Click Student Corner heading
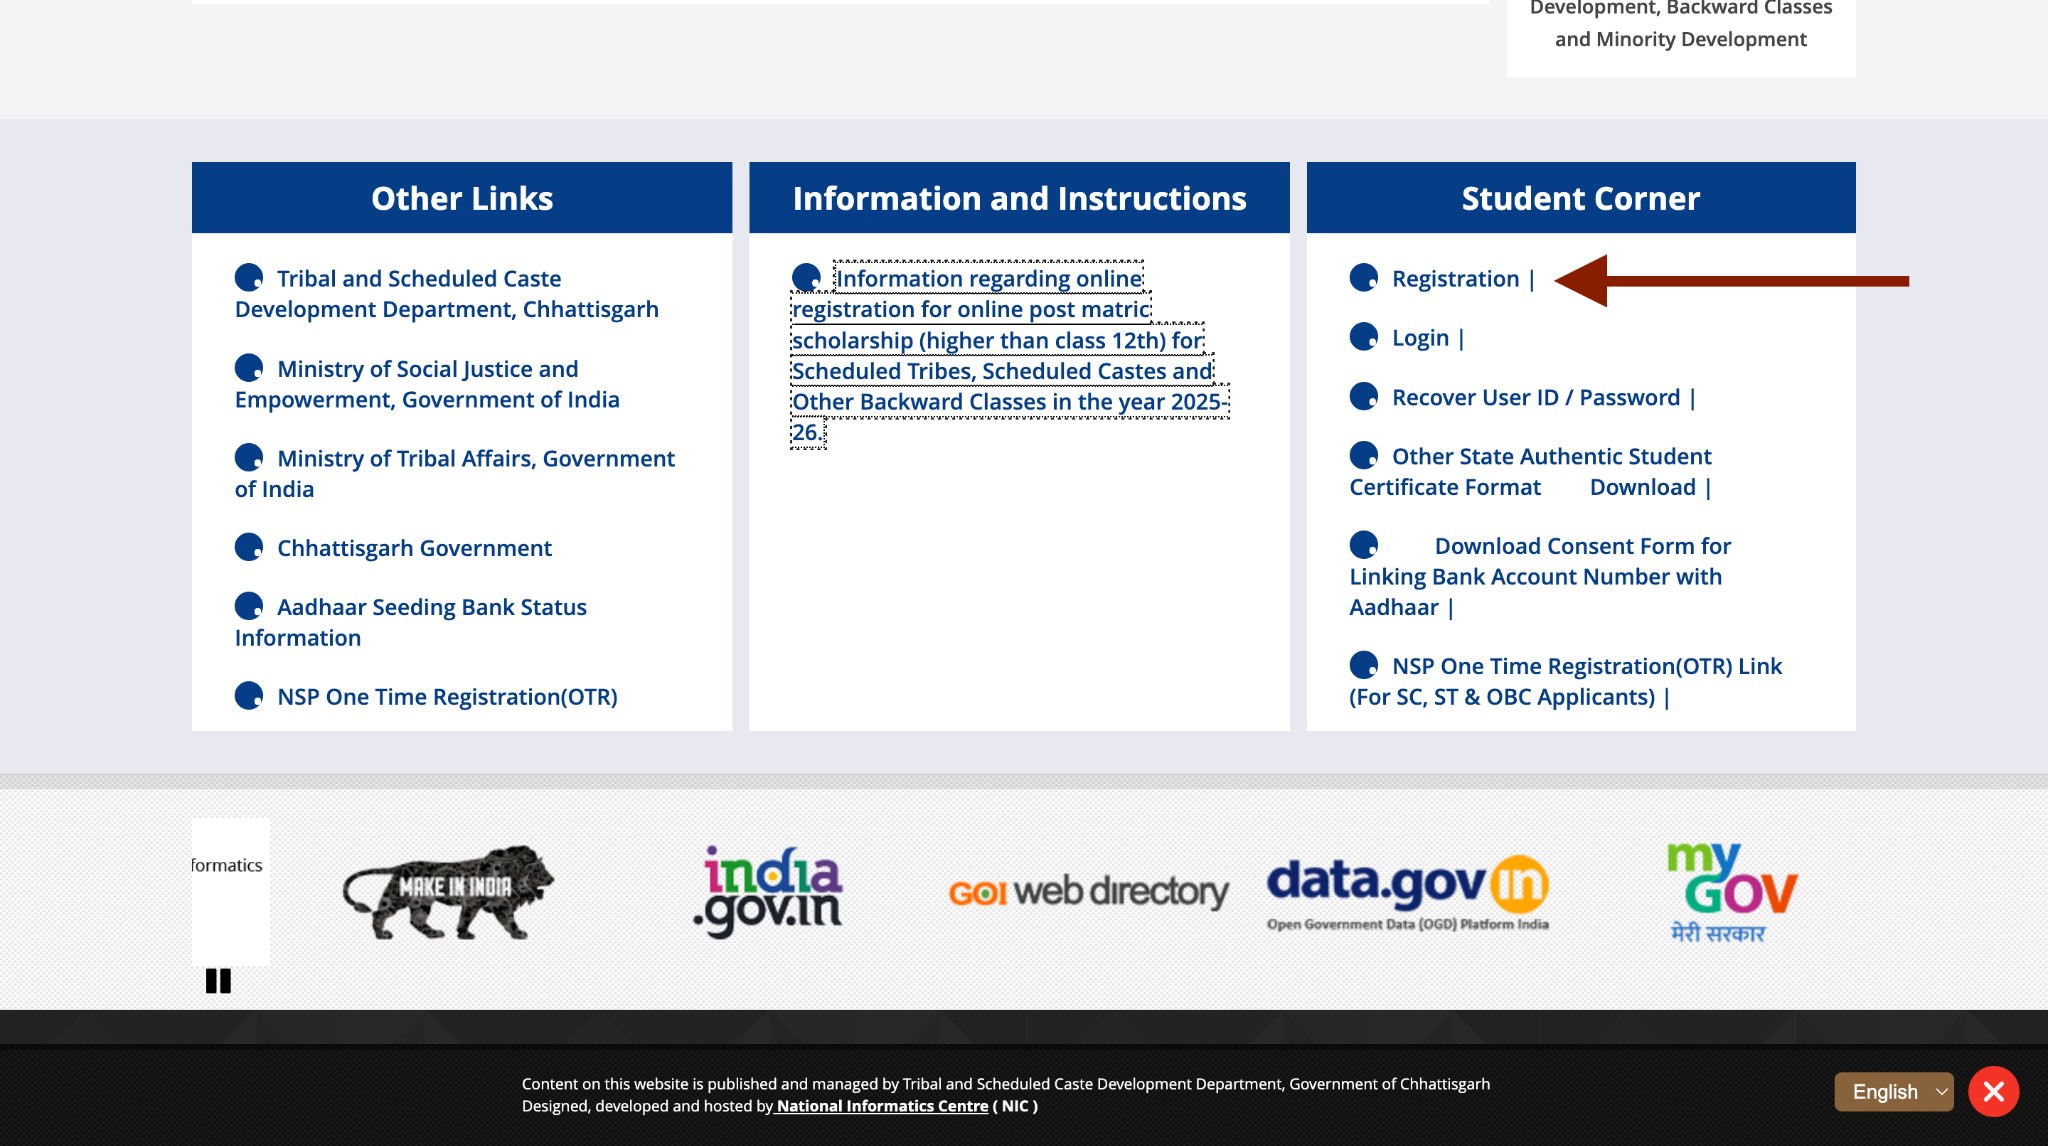This screenshot has height=1146, width=2048. (1580, 198)
